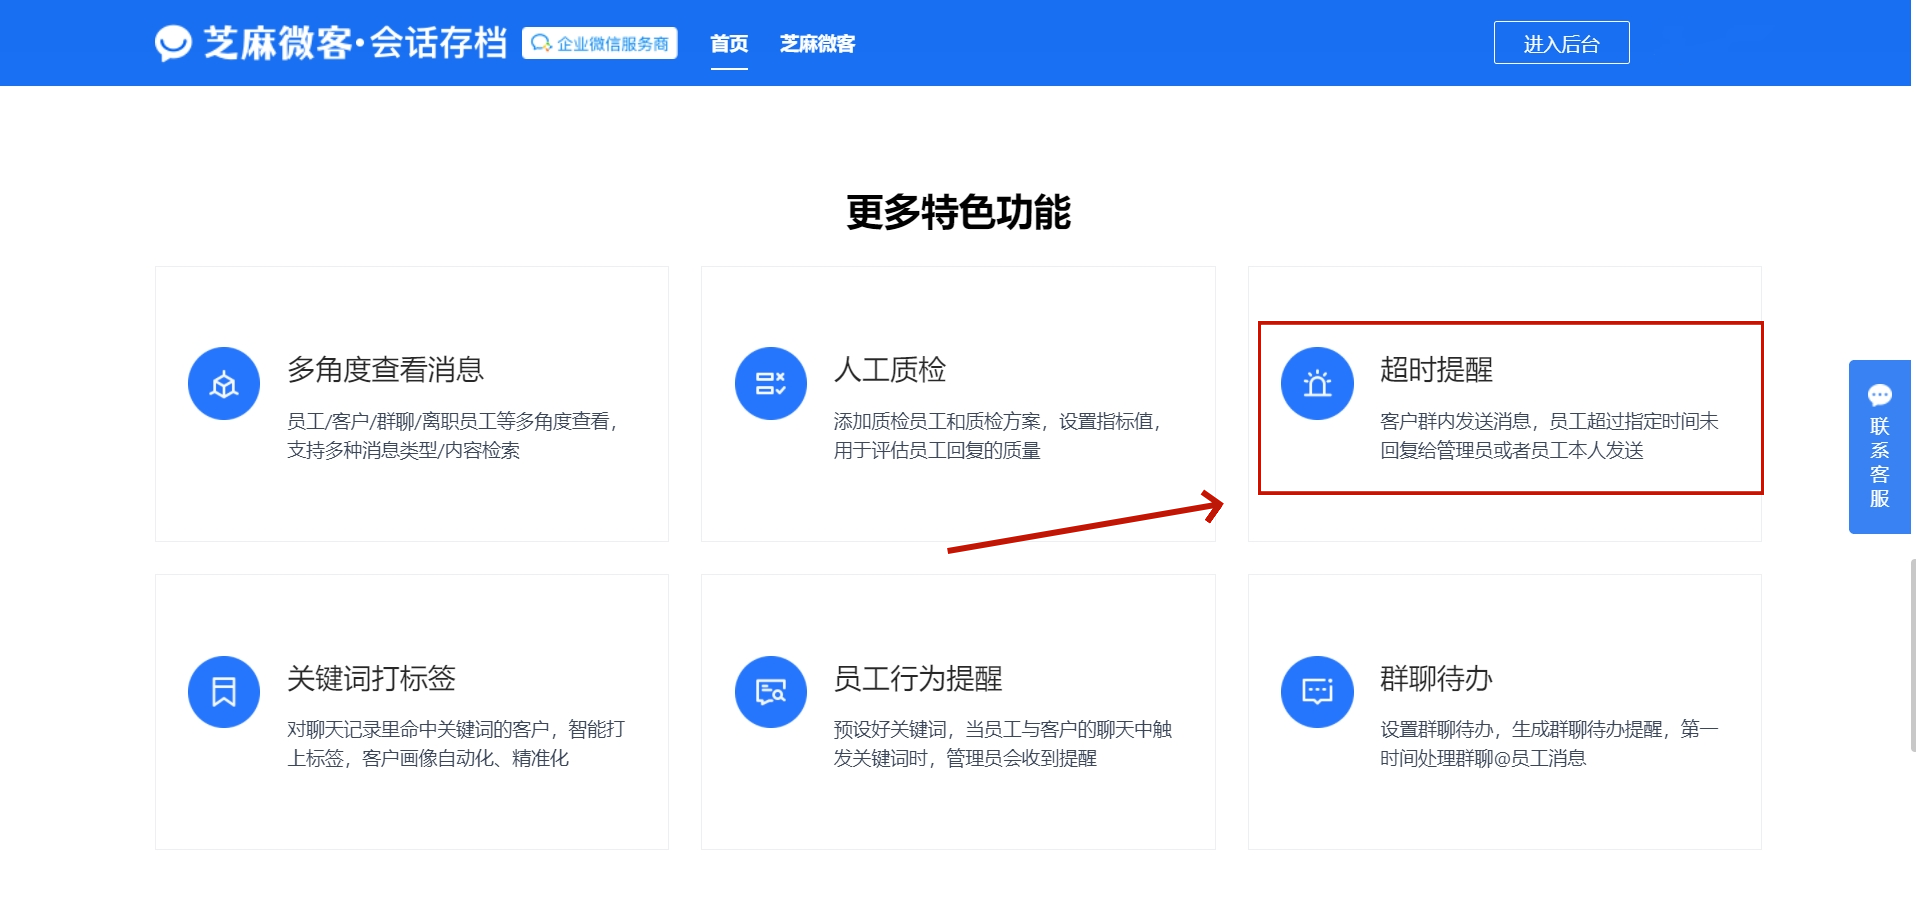Click the 超时提醒 alarm light icon

[1317, 383]
